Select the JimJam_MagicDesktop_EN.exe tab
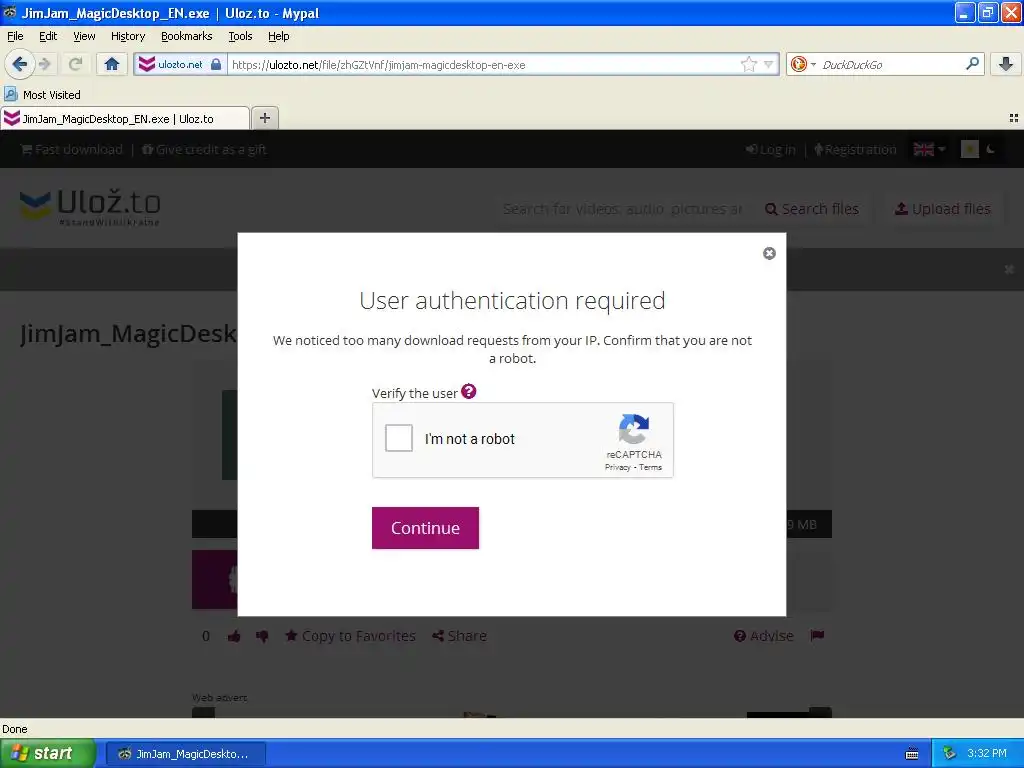Screen dimensions: 1024x768 [124, 119]
